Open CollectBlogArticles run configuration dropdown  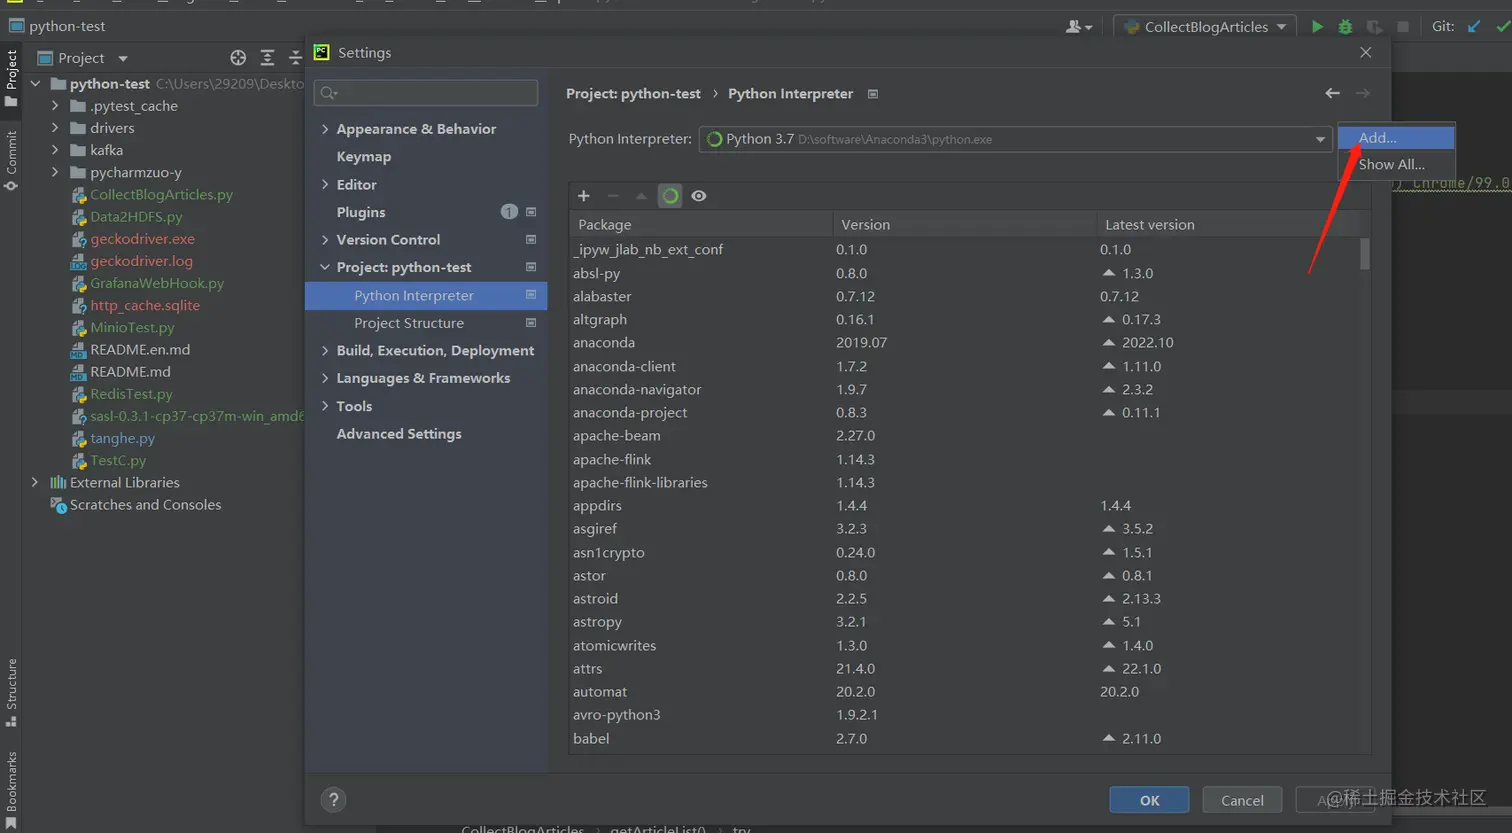click(1206, 27)
